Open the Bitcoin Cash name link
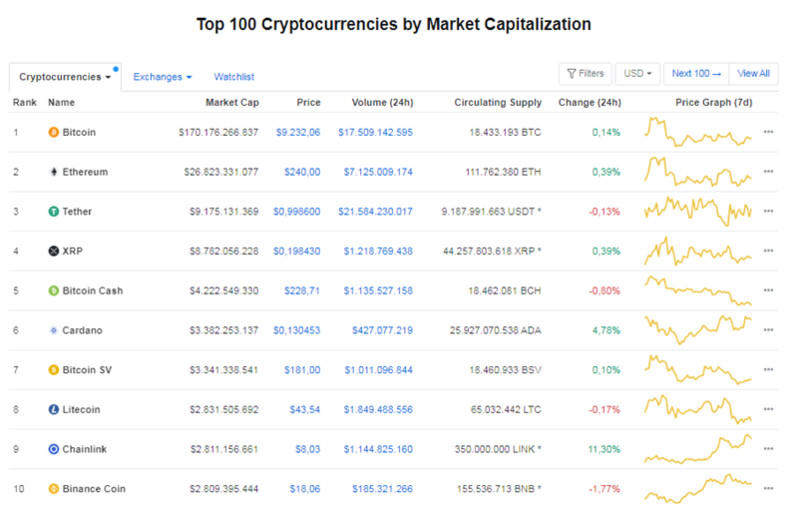This screenshot has width=798, height=508. [x=95, y=291]
